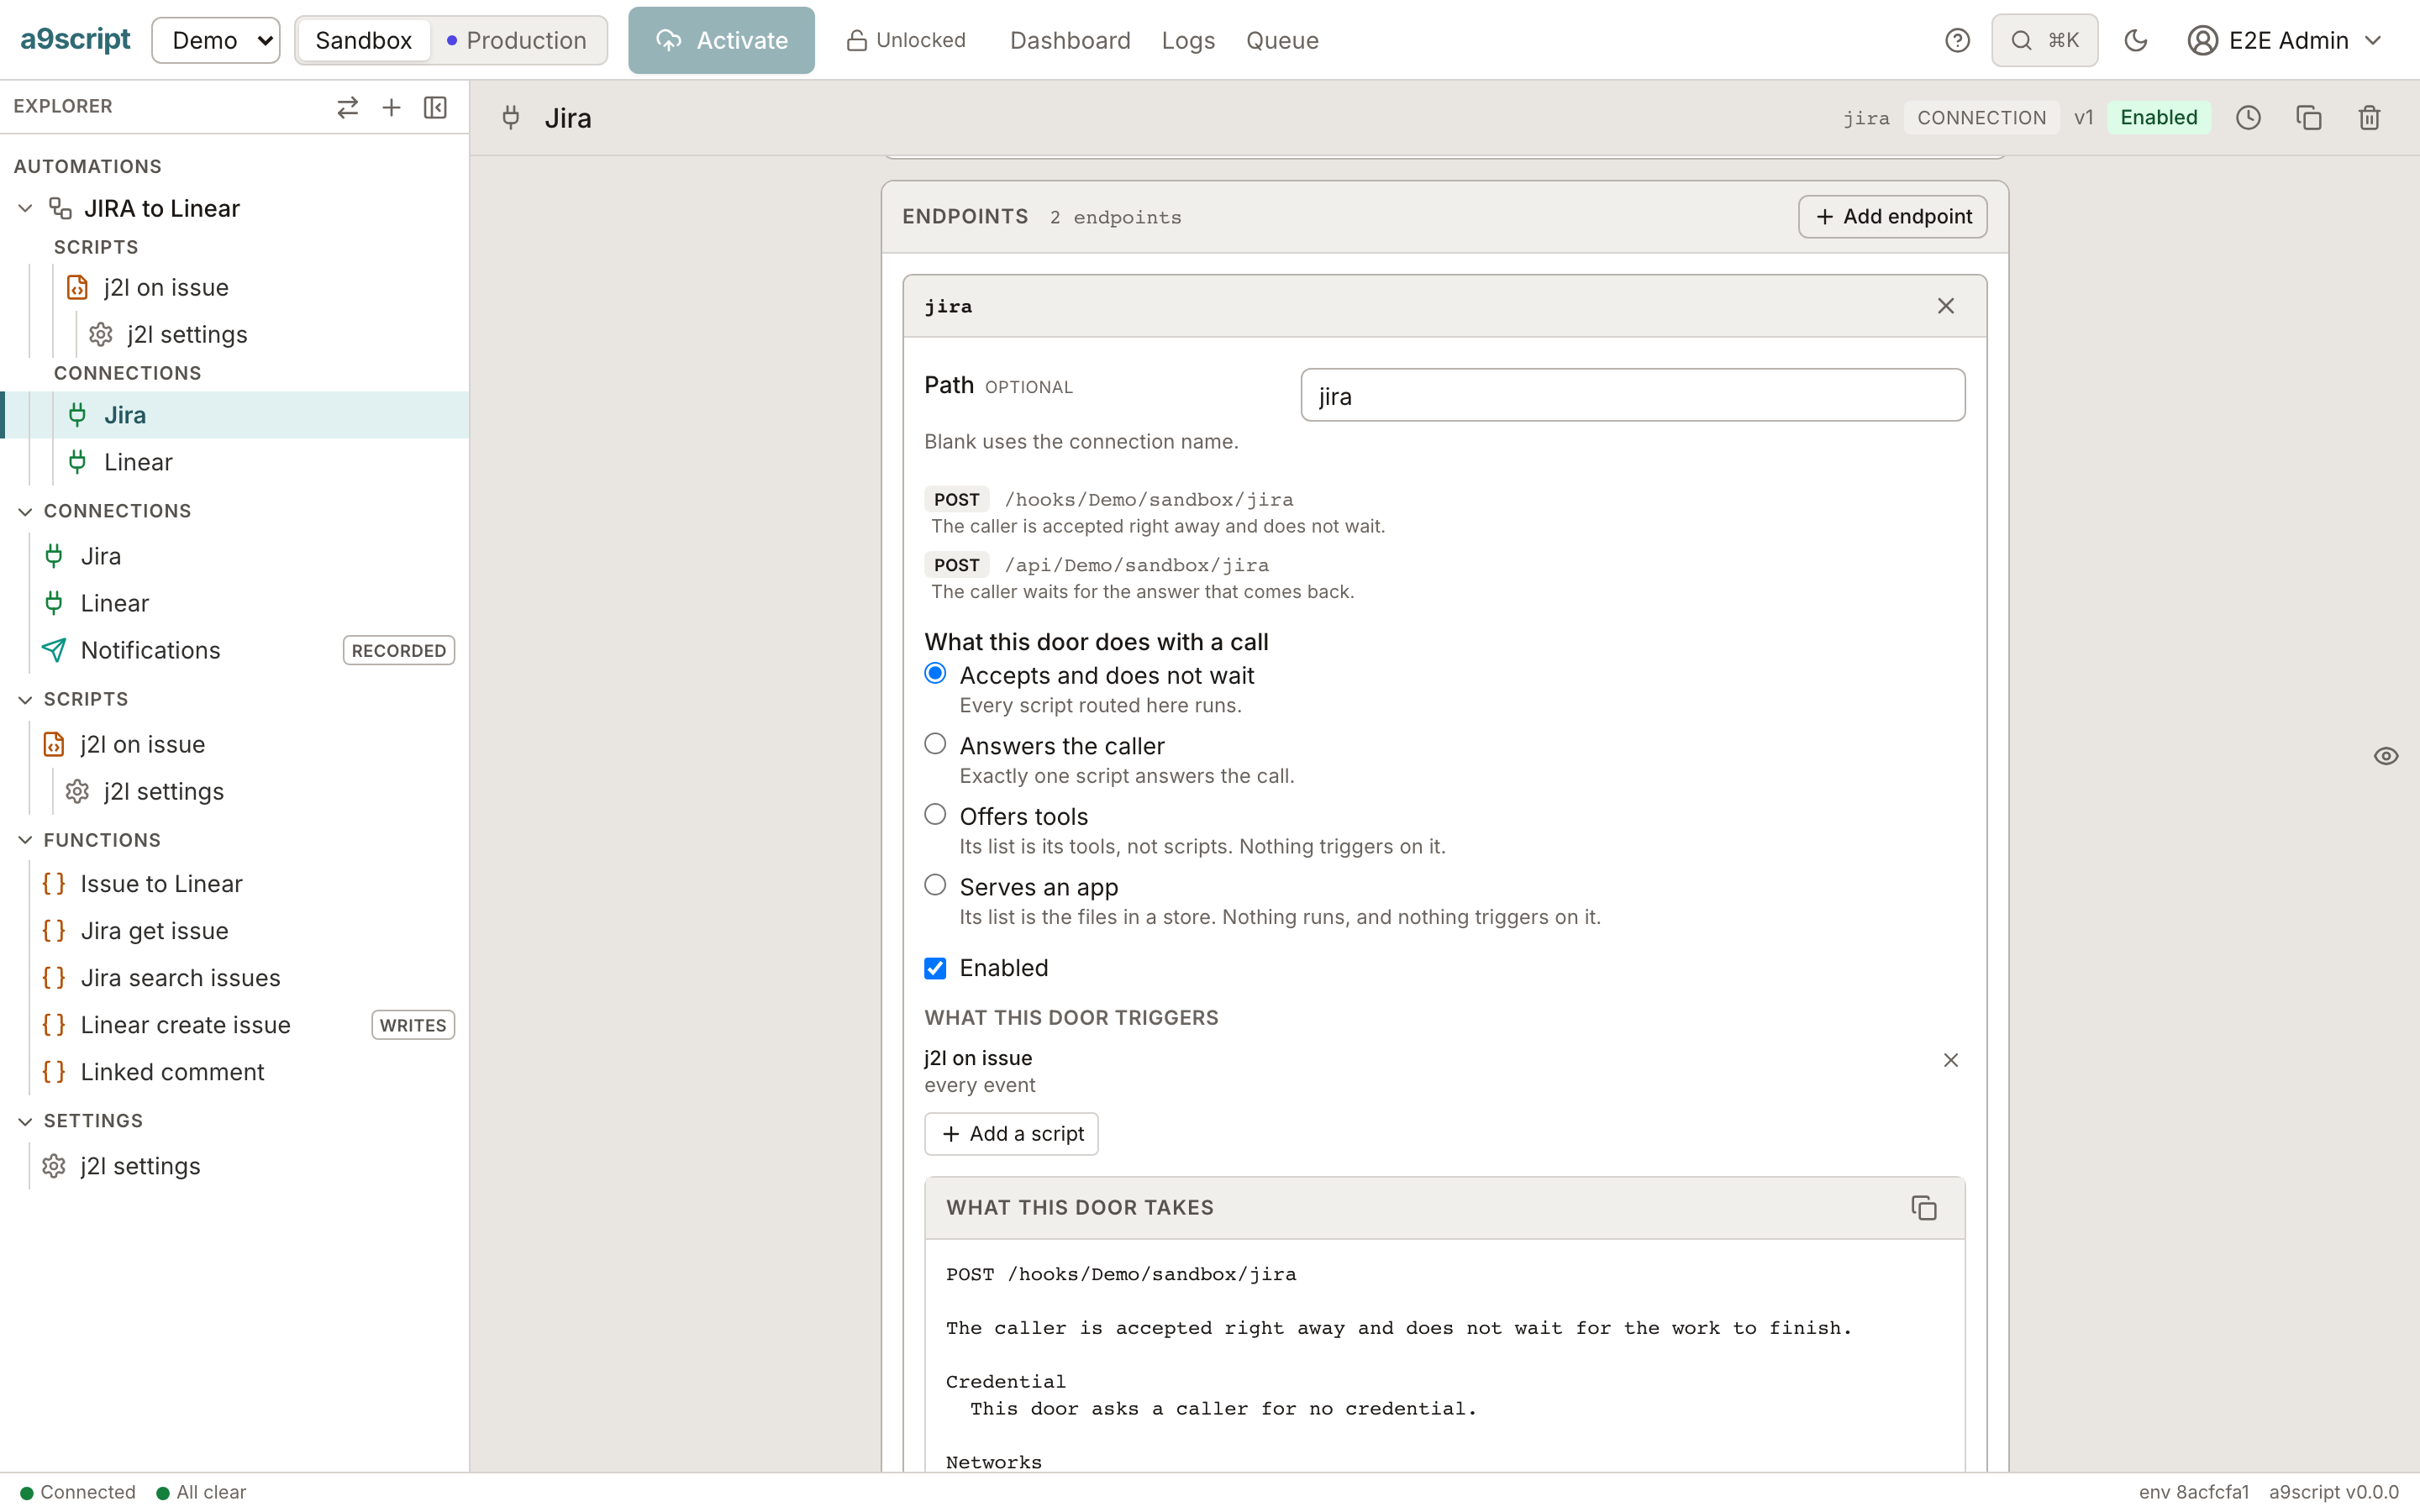The height and width of the screenshot is (1512, 2420).
Task: Remove j2l on issue trigger script
Action: coord(1950,1060)
